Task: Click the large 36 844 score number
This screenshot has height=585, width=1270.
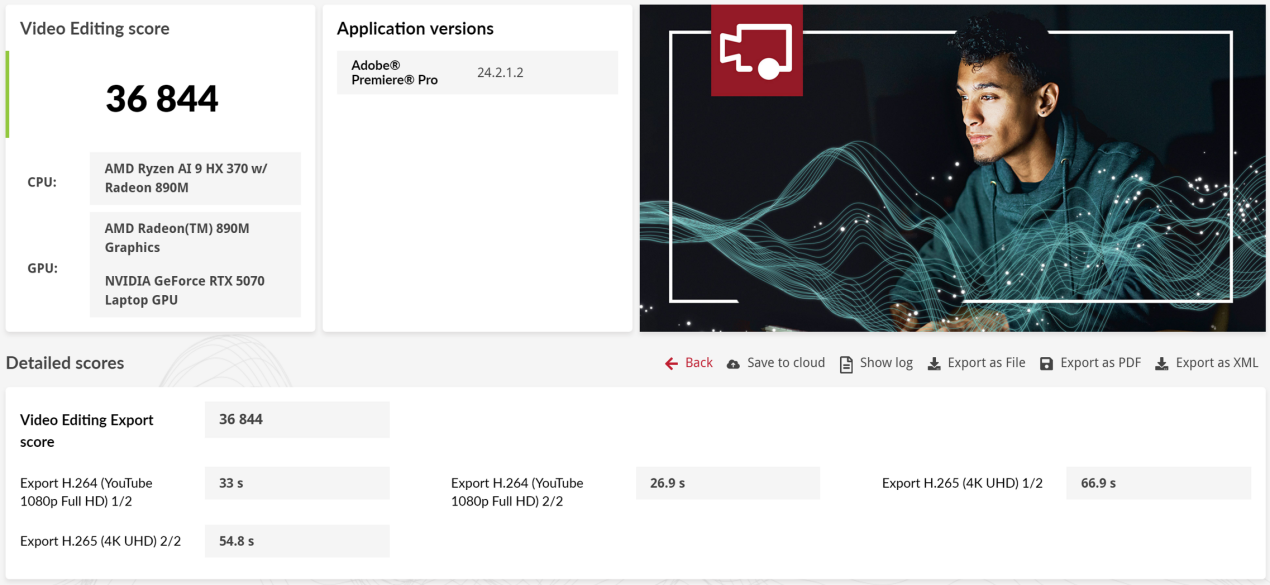Action: (x=162, y=98)
